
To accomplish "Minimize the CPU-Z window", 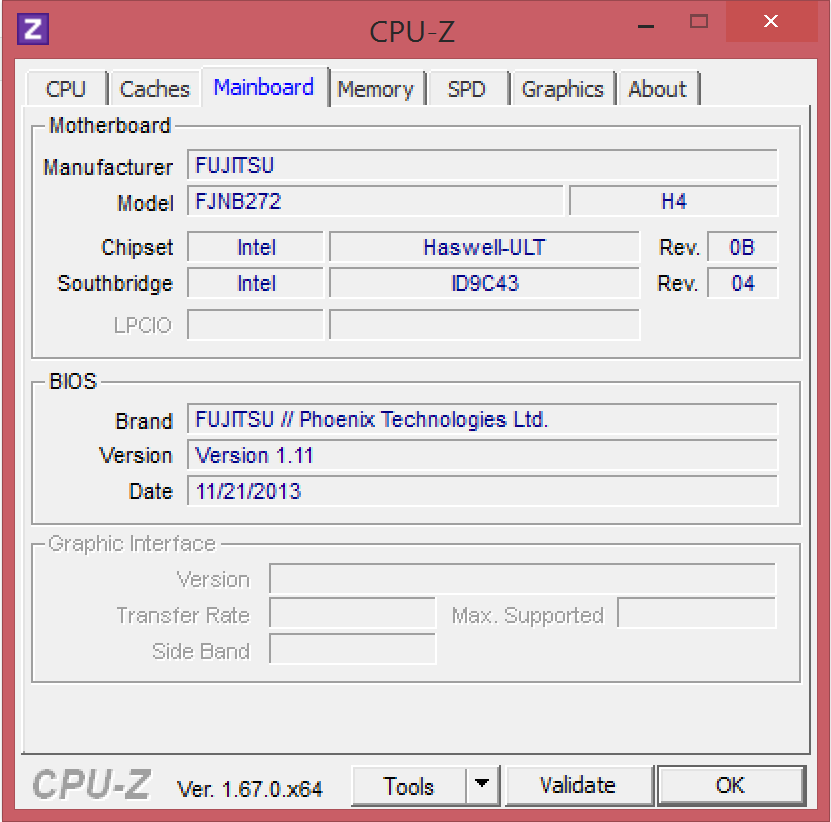I will click(x=646, y=24).
